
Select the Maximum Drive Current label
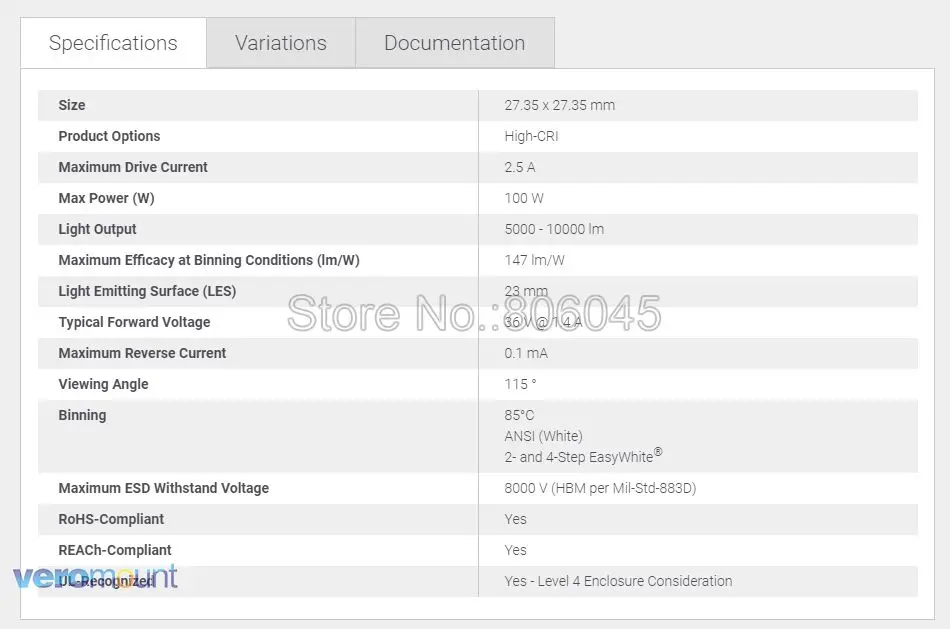[x=133, y=167]
